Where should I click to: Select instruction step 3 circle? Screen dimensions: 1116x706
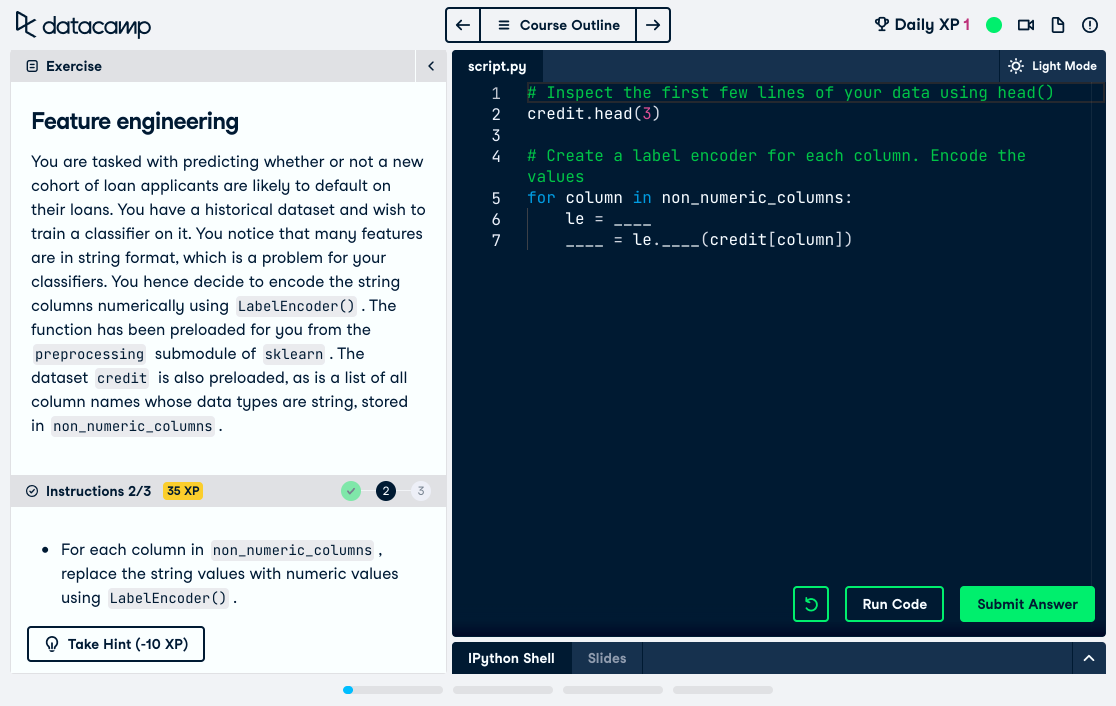click(421, 491)
